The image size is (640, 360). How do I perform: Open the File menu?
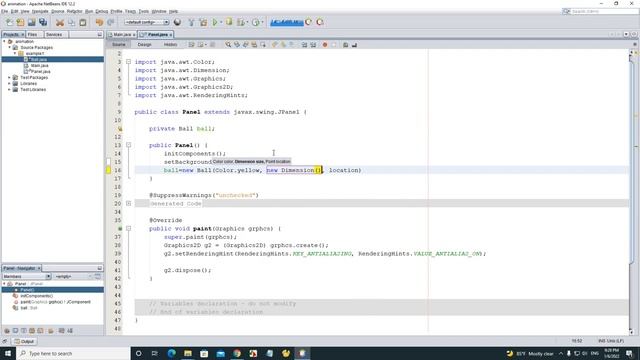click(4, 11)
